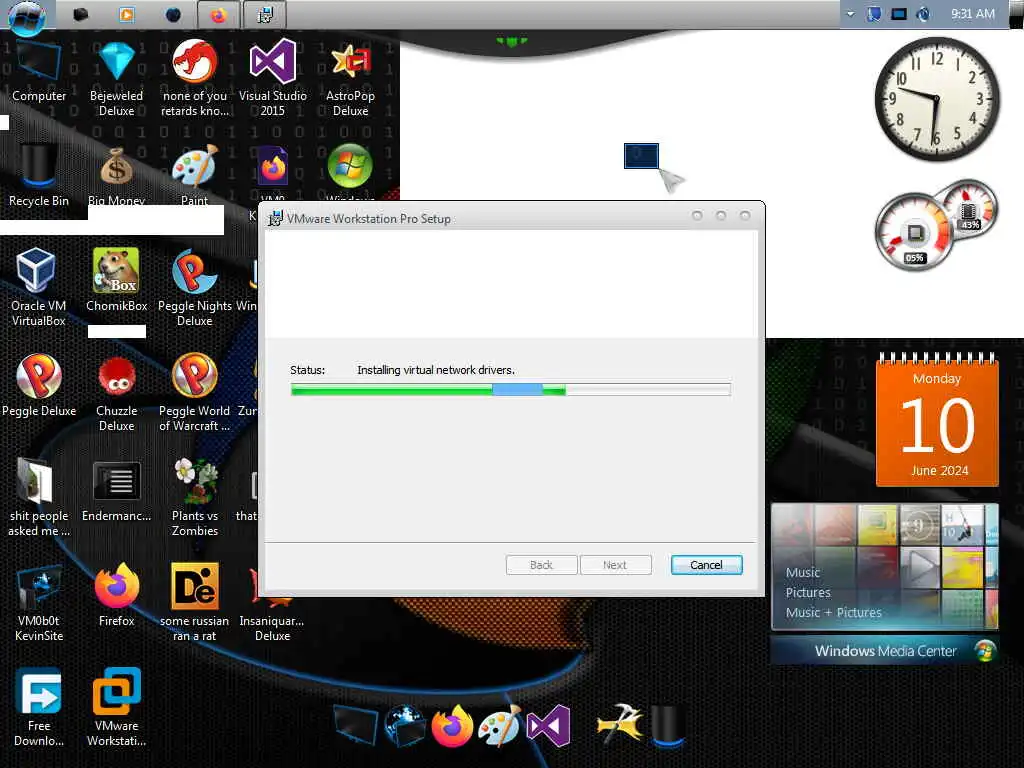Expand the hidden tray icons arrow
Screen dimensions: 1024x768
tap(850, 14)
